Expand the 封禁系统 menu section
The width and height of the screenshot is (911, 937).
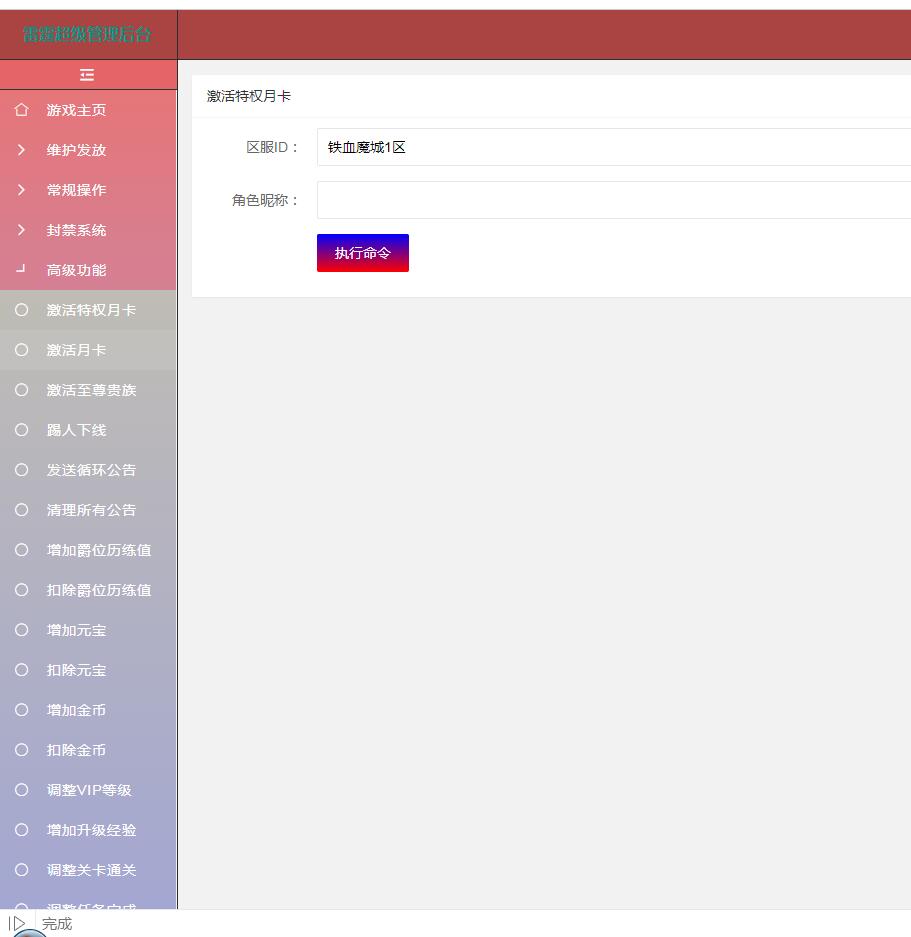point(76,230)
